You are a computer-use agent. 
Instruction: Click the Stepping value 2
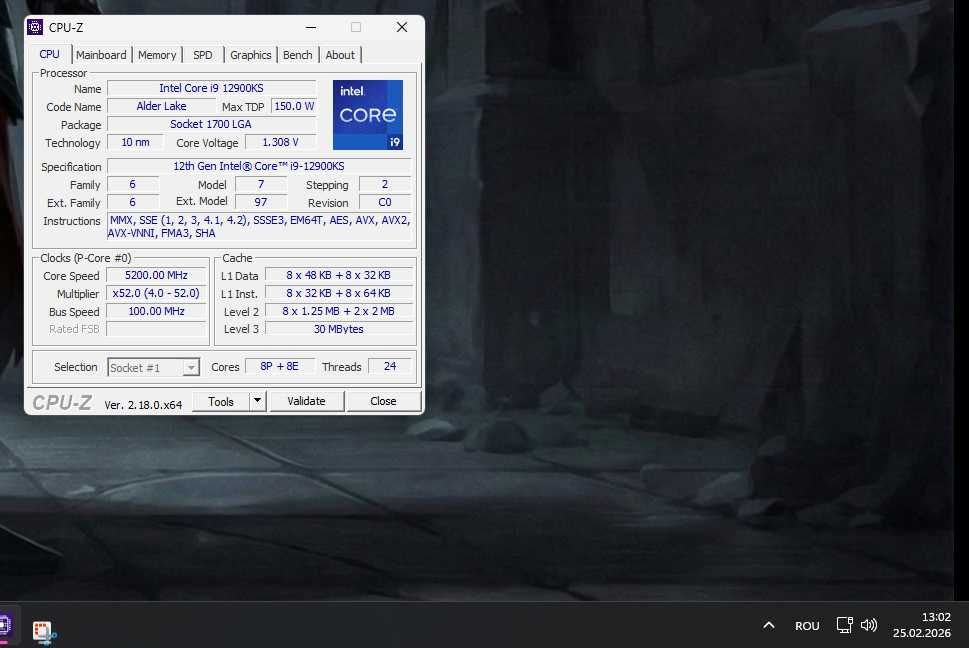pos(385,184)
